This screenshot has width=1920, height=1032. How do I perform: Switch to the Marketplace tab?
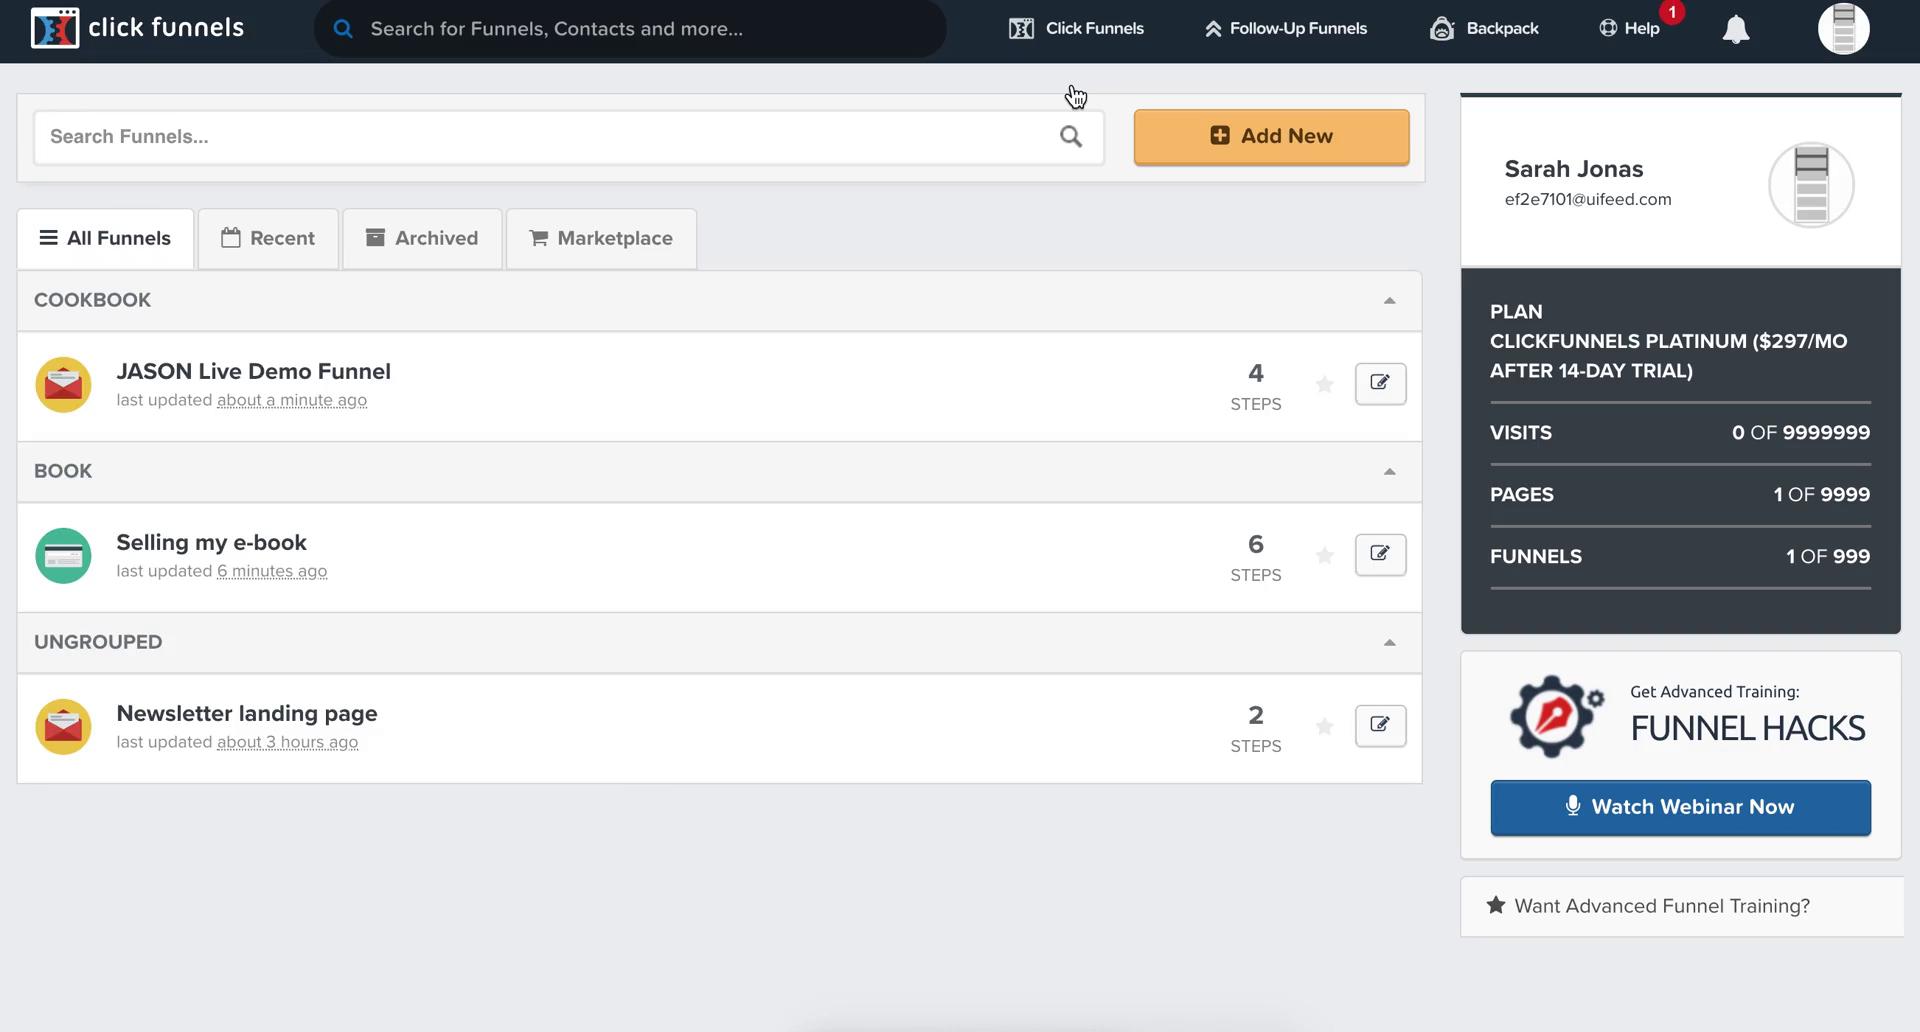coord(601,239)
